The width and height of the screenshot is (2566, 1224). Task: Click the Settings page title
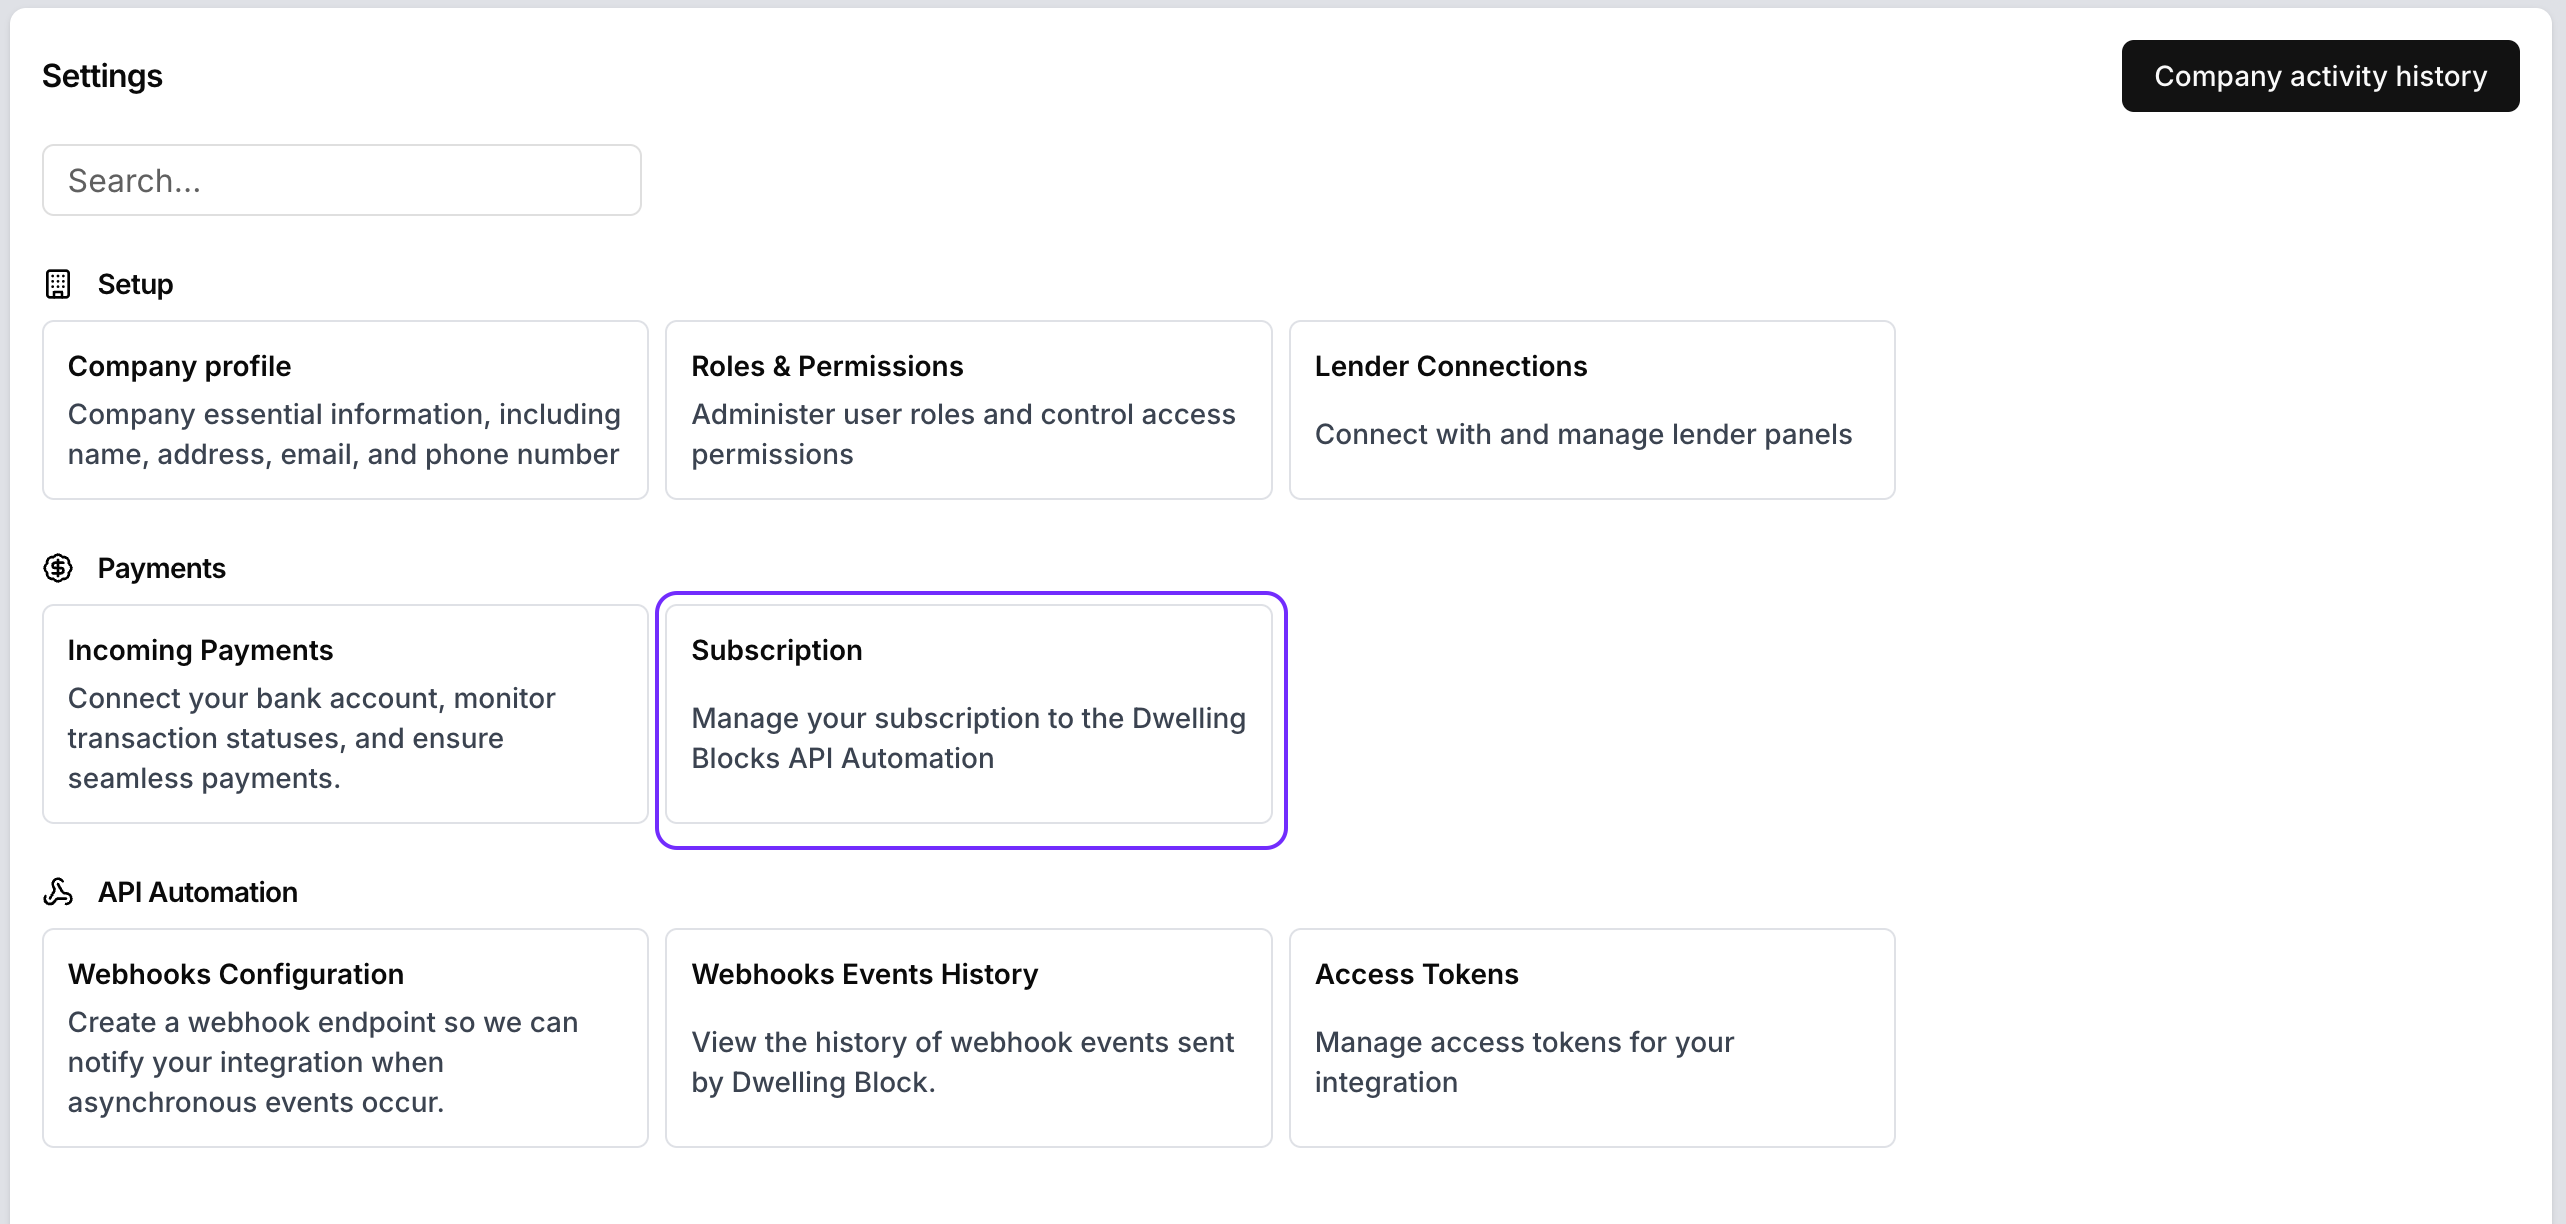[102, 76]
